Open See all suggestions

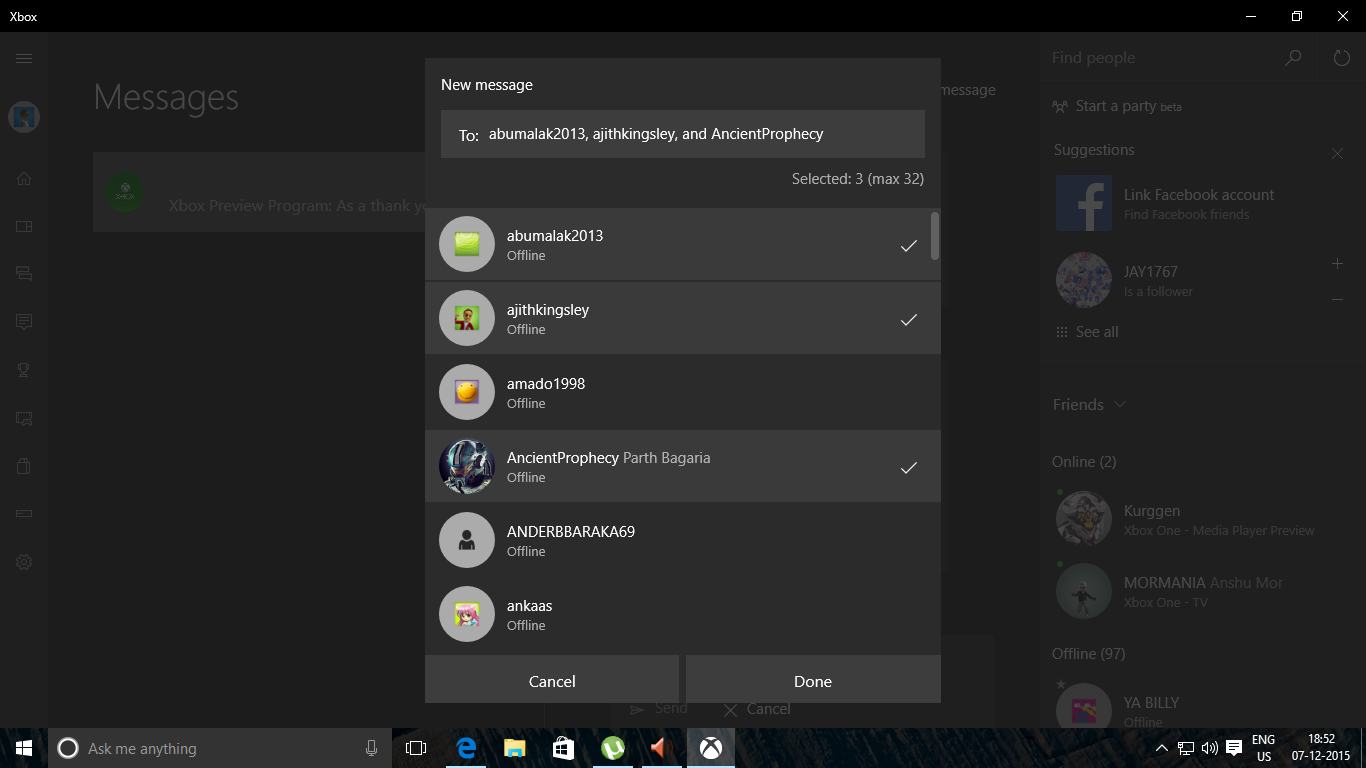[x=1087, y=332]
